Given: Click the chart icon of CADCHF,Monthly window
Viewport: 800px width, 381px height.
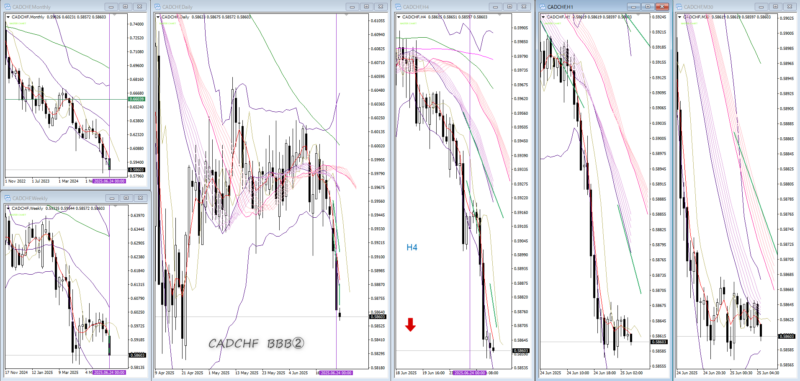Looking at the screenshot, I should tap(8, 7).
